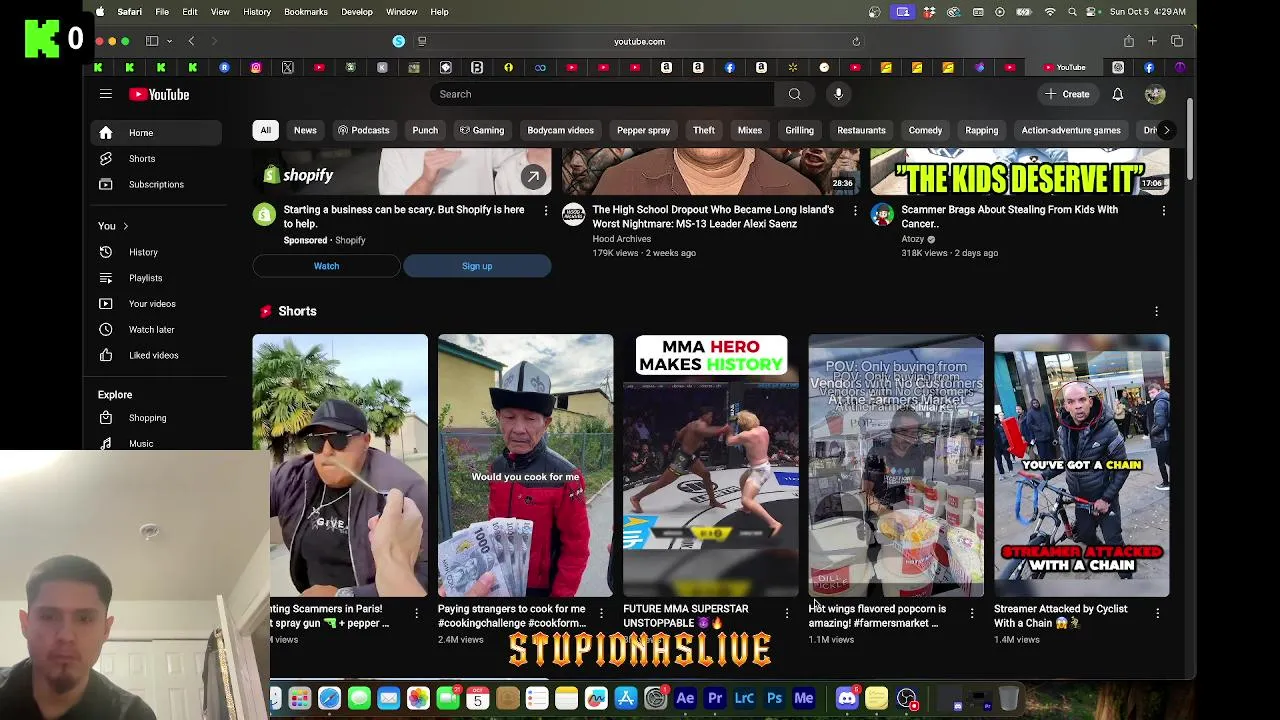Select the Grilling filter chip
1280x720 pixels.
(799, 130)
